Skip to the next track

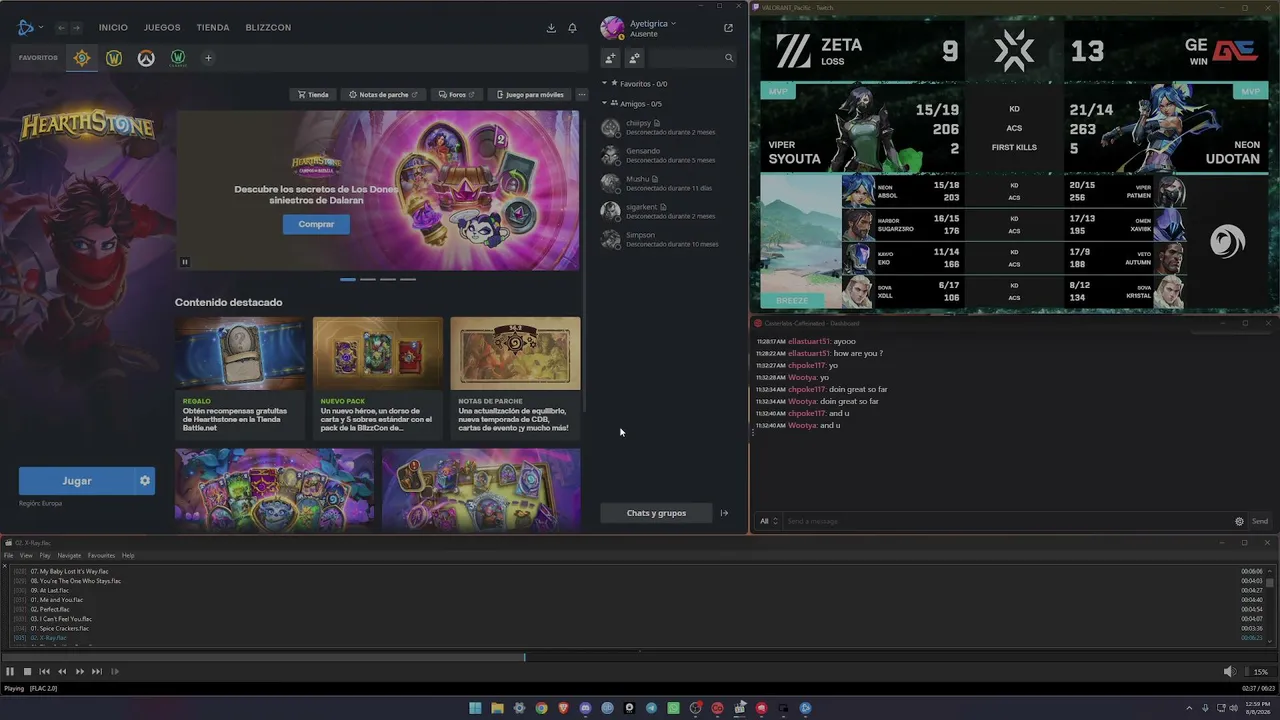(97, 672)
